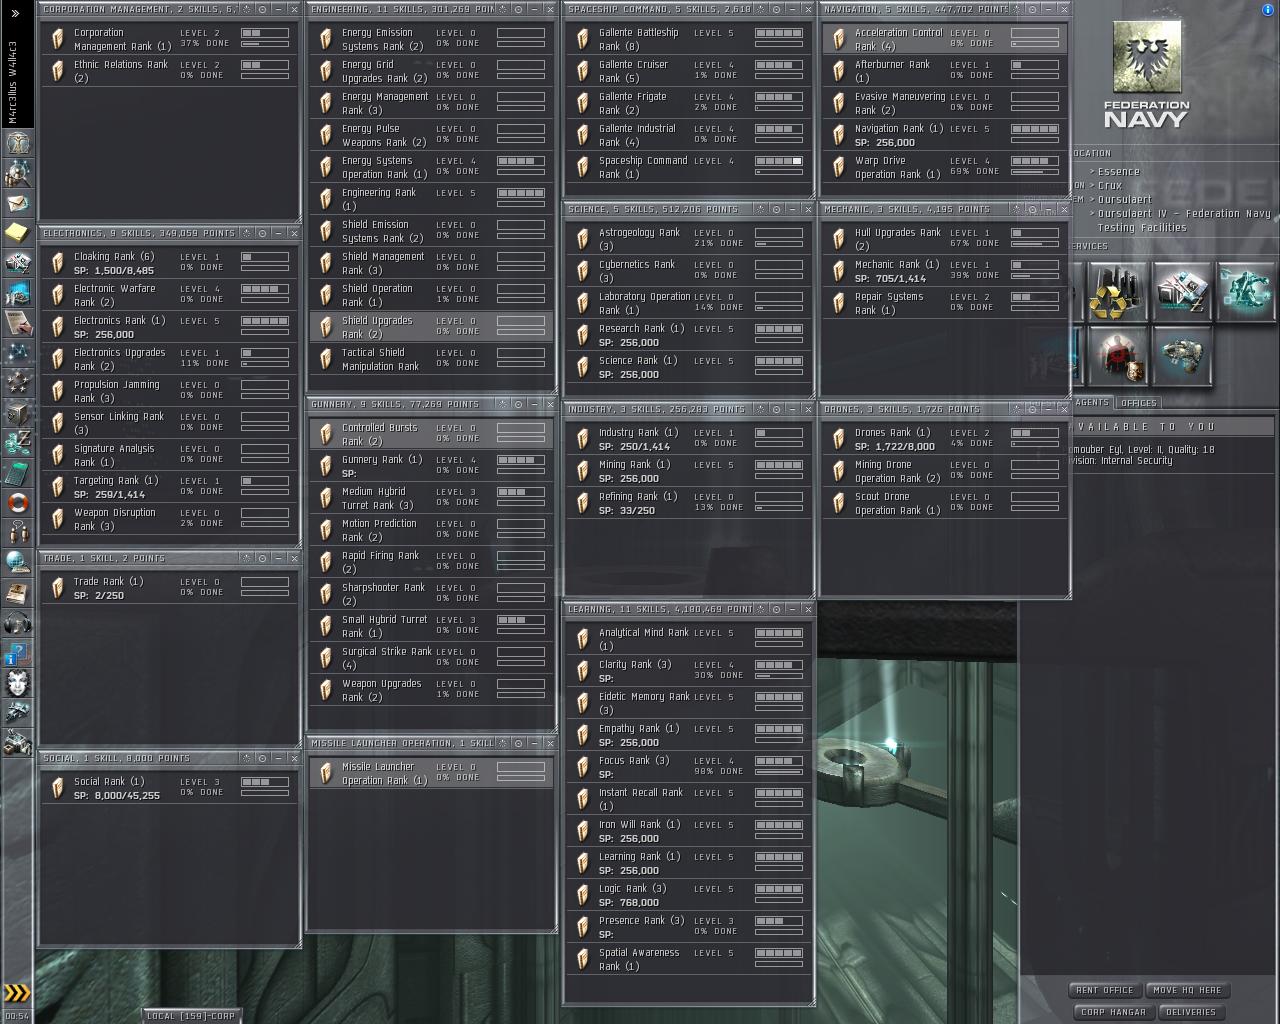The image size is (1280, 1024).
Task: Open the cyan figure station service icon
Action: click(1246, 292)
